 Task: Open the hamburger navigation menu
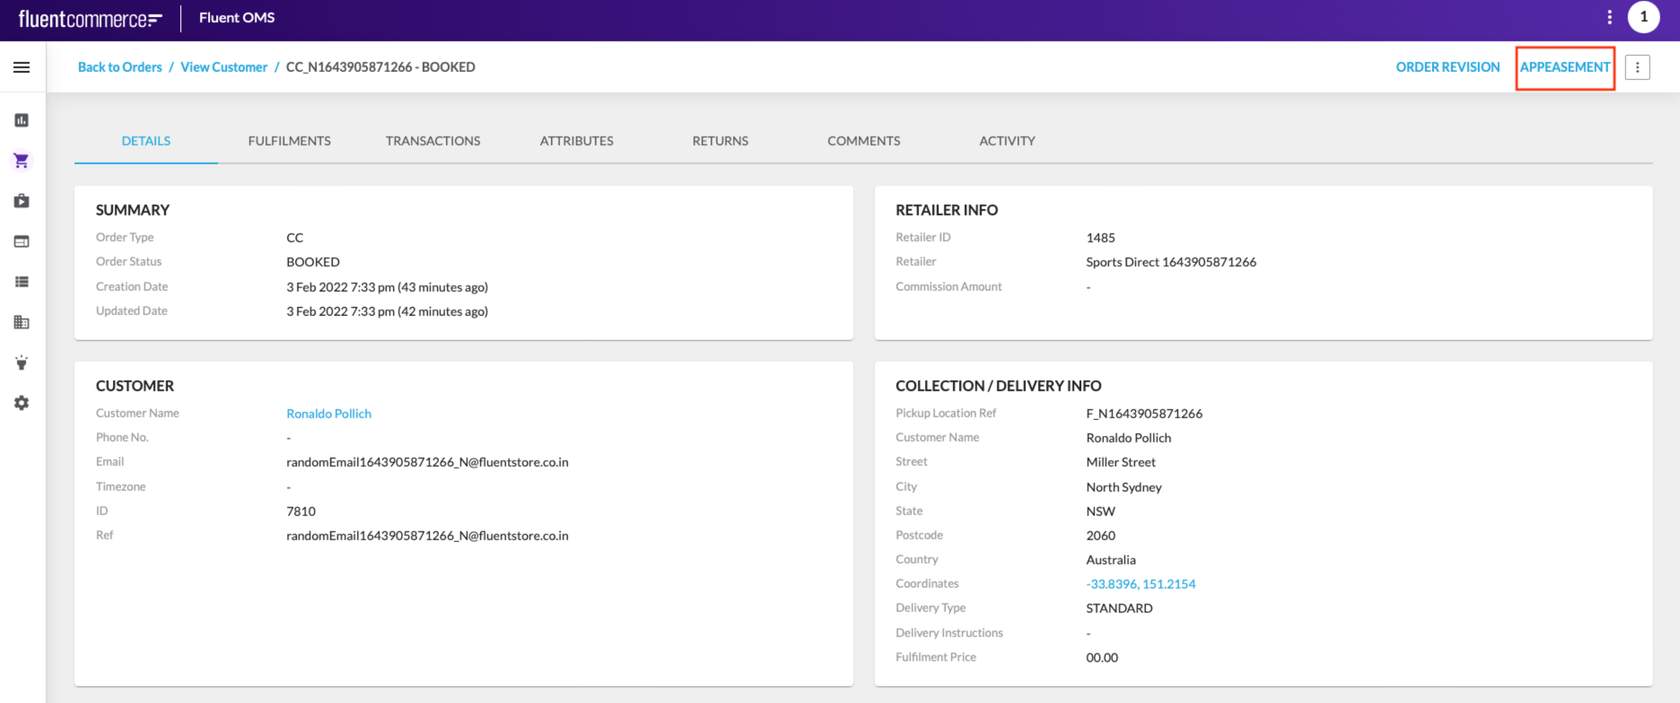click(x=21, y=67)
